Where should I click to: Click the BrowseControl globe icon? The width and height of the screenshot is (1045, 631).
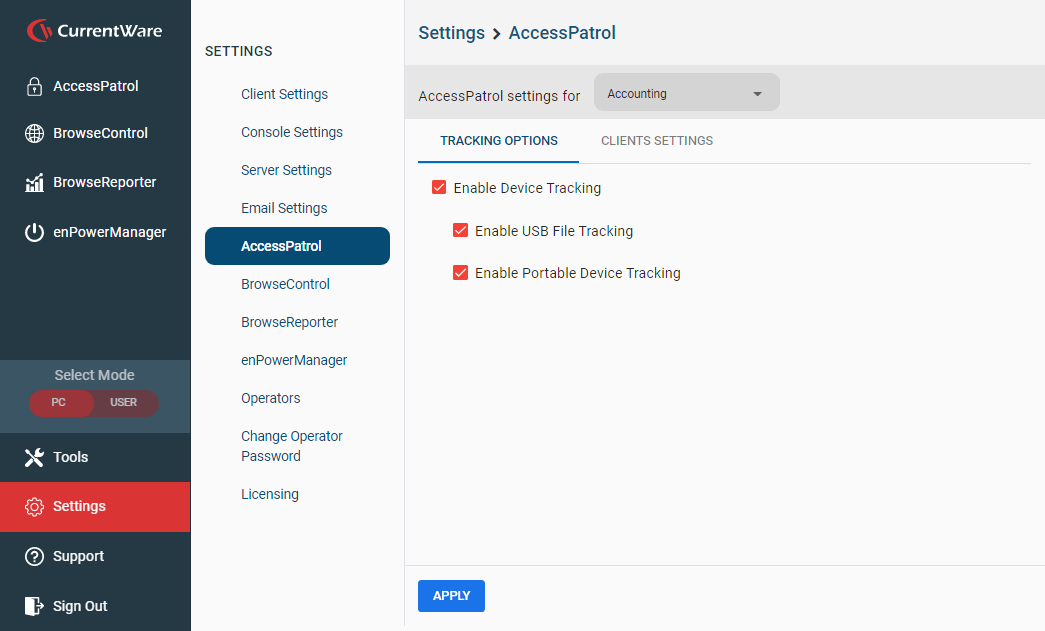(x=34, y=133)
